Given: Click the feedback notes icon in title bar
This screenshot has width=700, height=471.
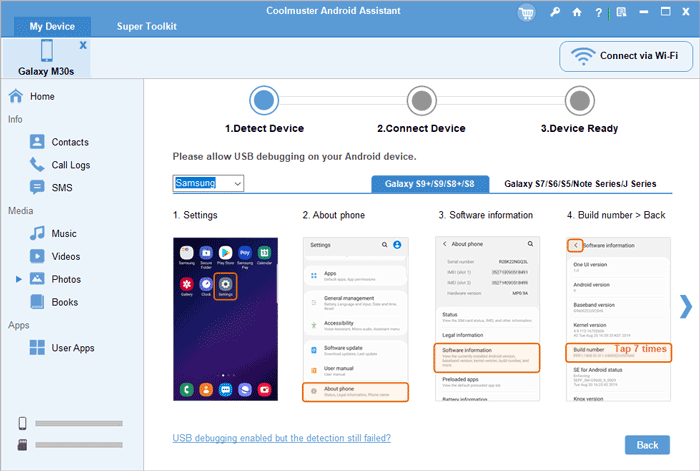Looking at the screenshot, I should tap(624, 13).
